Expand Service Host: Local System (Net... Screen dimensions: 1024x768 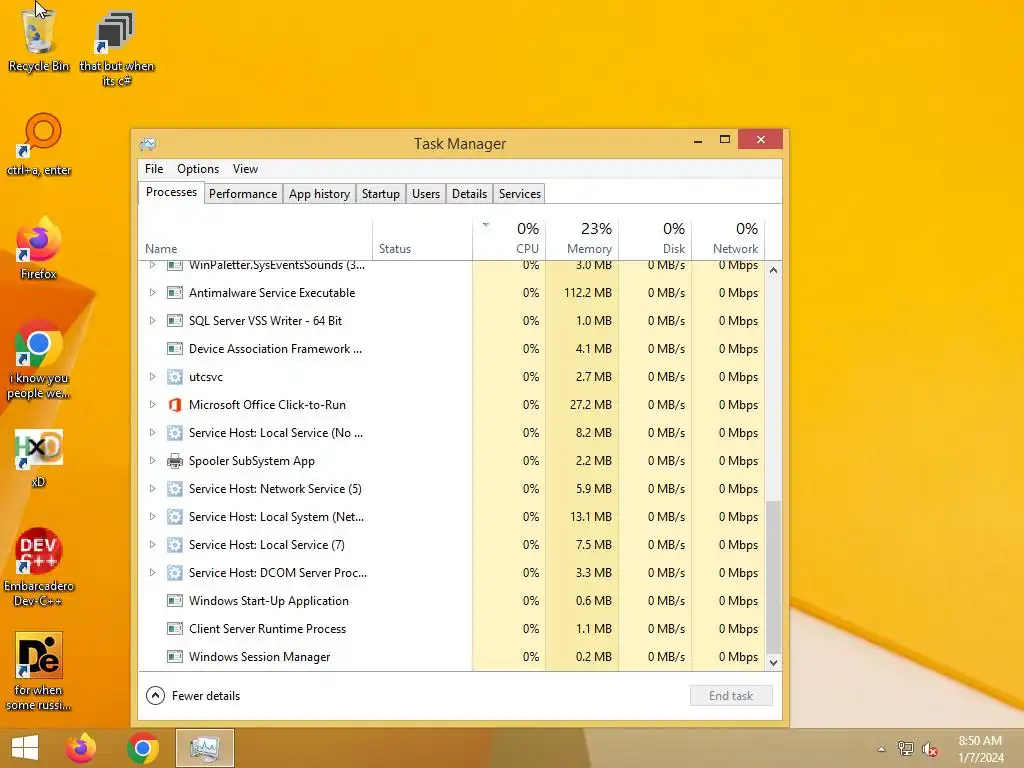(x=152, y=517)
